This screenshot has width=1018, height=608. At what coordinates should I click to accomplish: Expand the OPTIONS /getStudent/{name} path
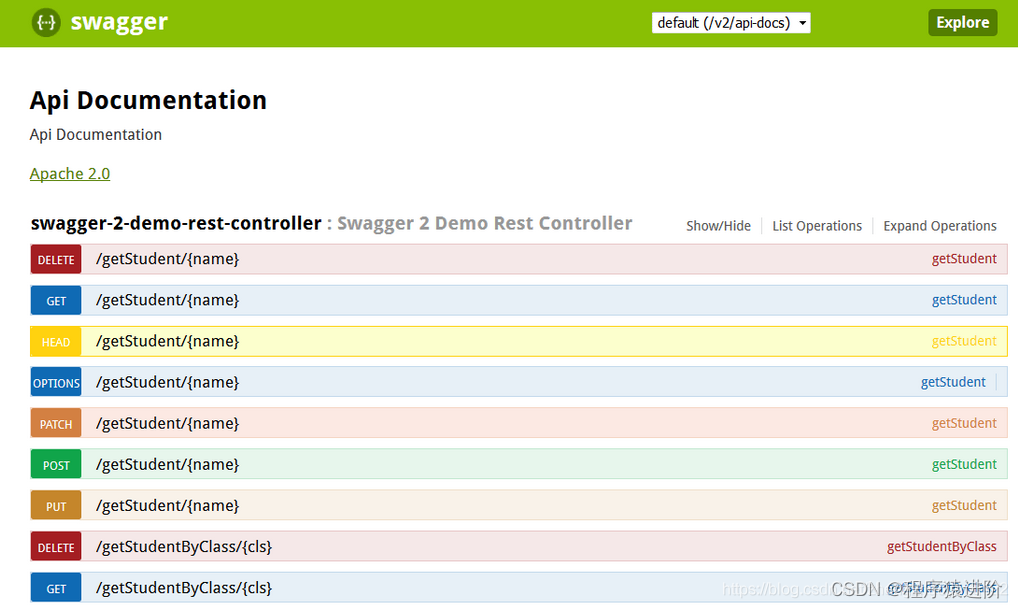[168, 383]
